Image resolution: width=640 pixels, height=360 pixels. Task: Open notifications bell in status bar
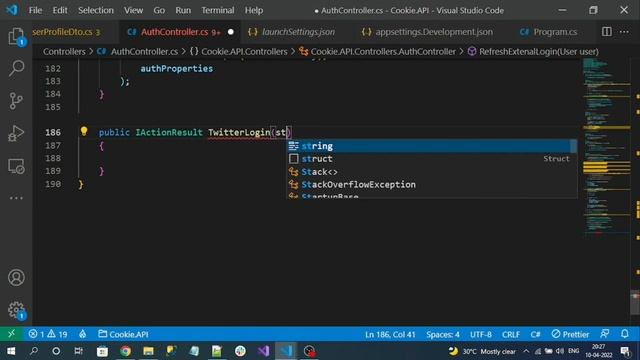pyautogui.click(x=625, y=334)
